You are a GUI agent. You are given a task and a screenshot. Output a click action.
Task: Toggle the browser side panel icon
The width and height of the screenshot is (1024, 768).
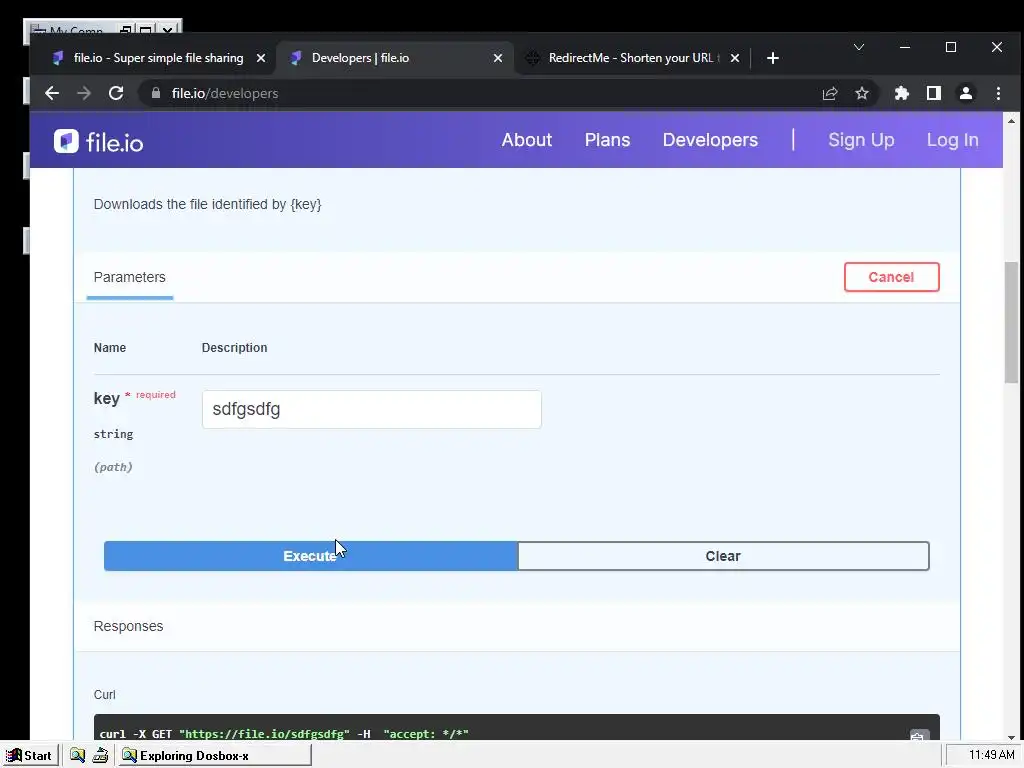[x=934, y=93]
